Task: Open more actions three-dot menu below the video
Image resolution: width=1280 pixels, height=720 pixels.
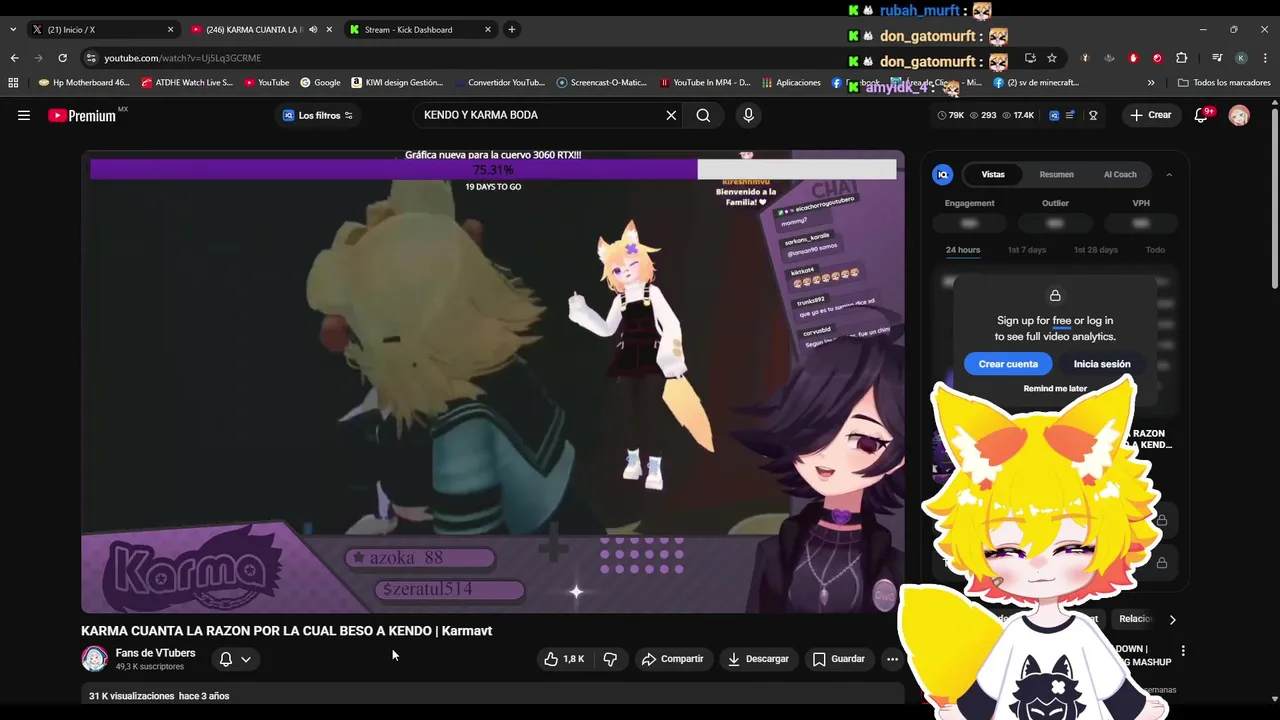Action: point(892,659)
